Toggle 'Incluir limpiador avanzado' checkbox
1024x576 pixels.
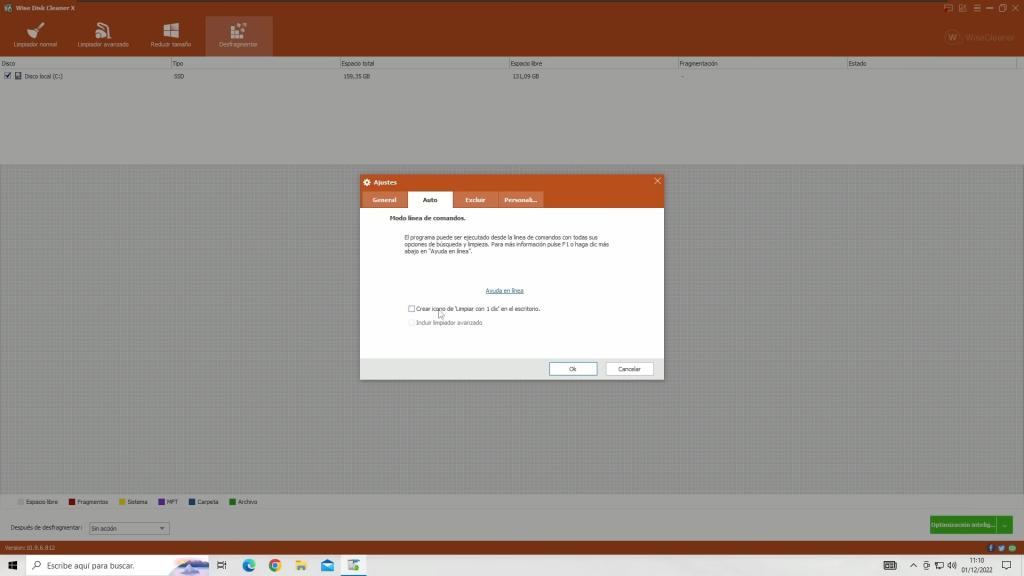coord(411,323)
